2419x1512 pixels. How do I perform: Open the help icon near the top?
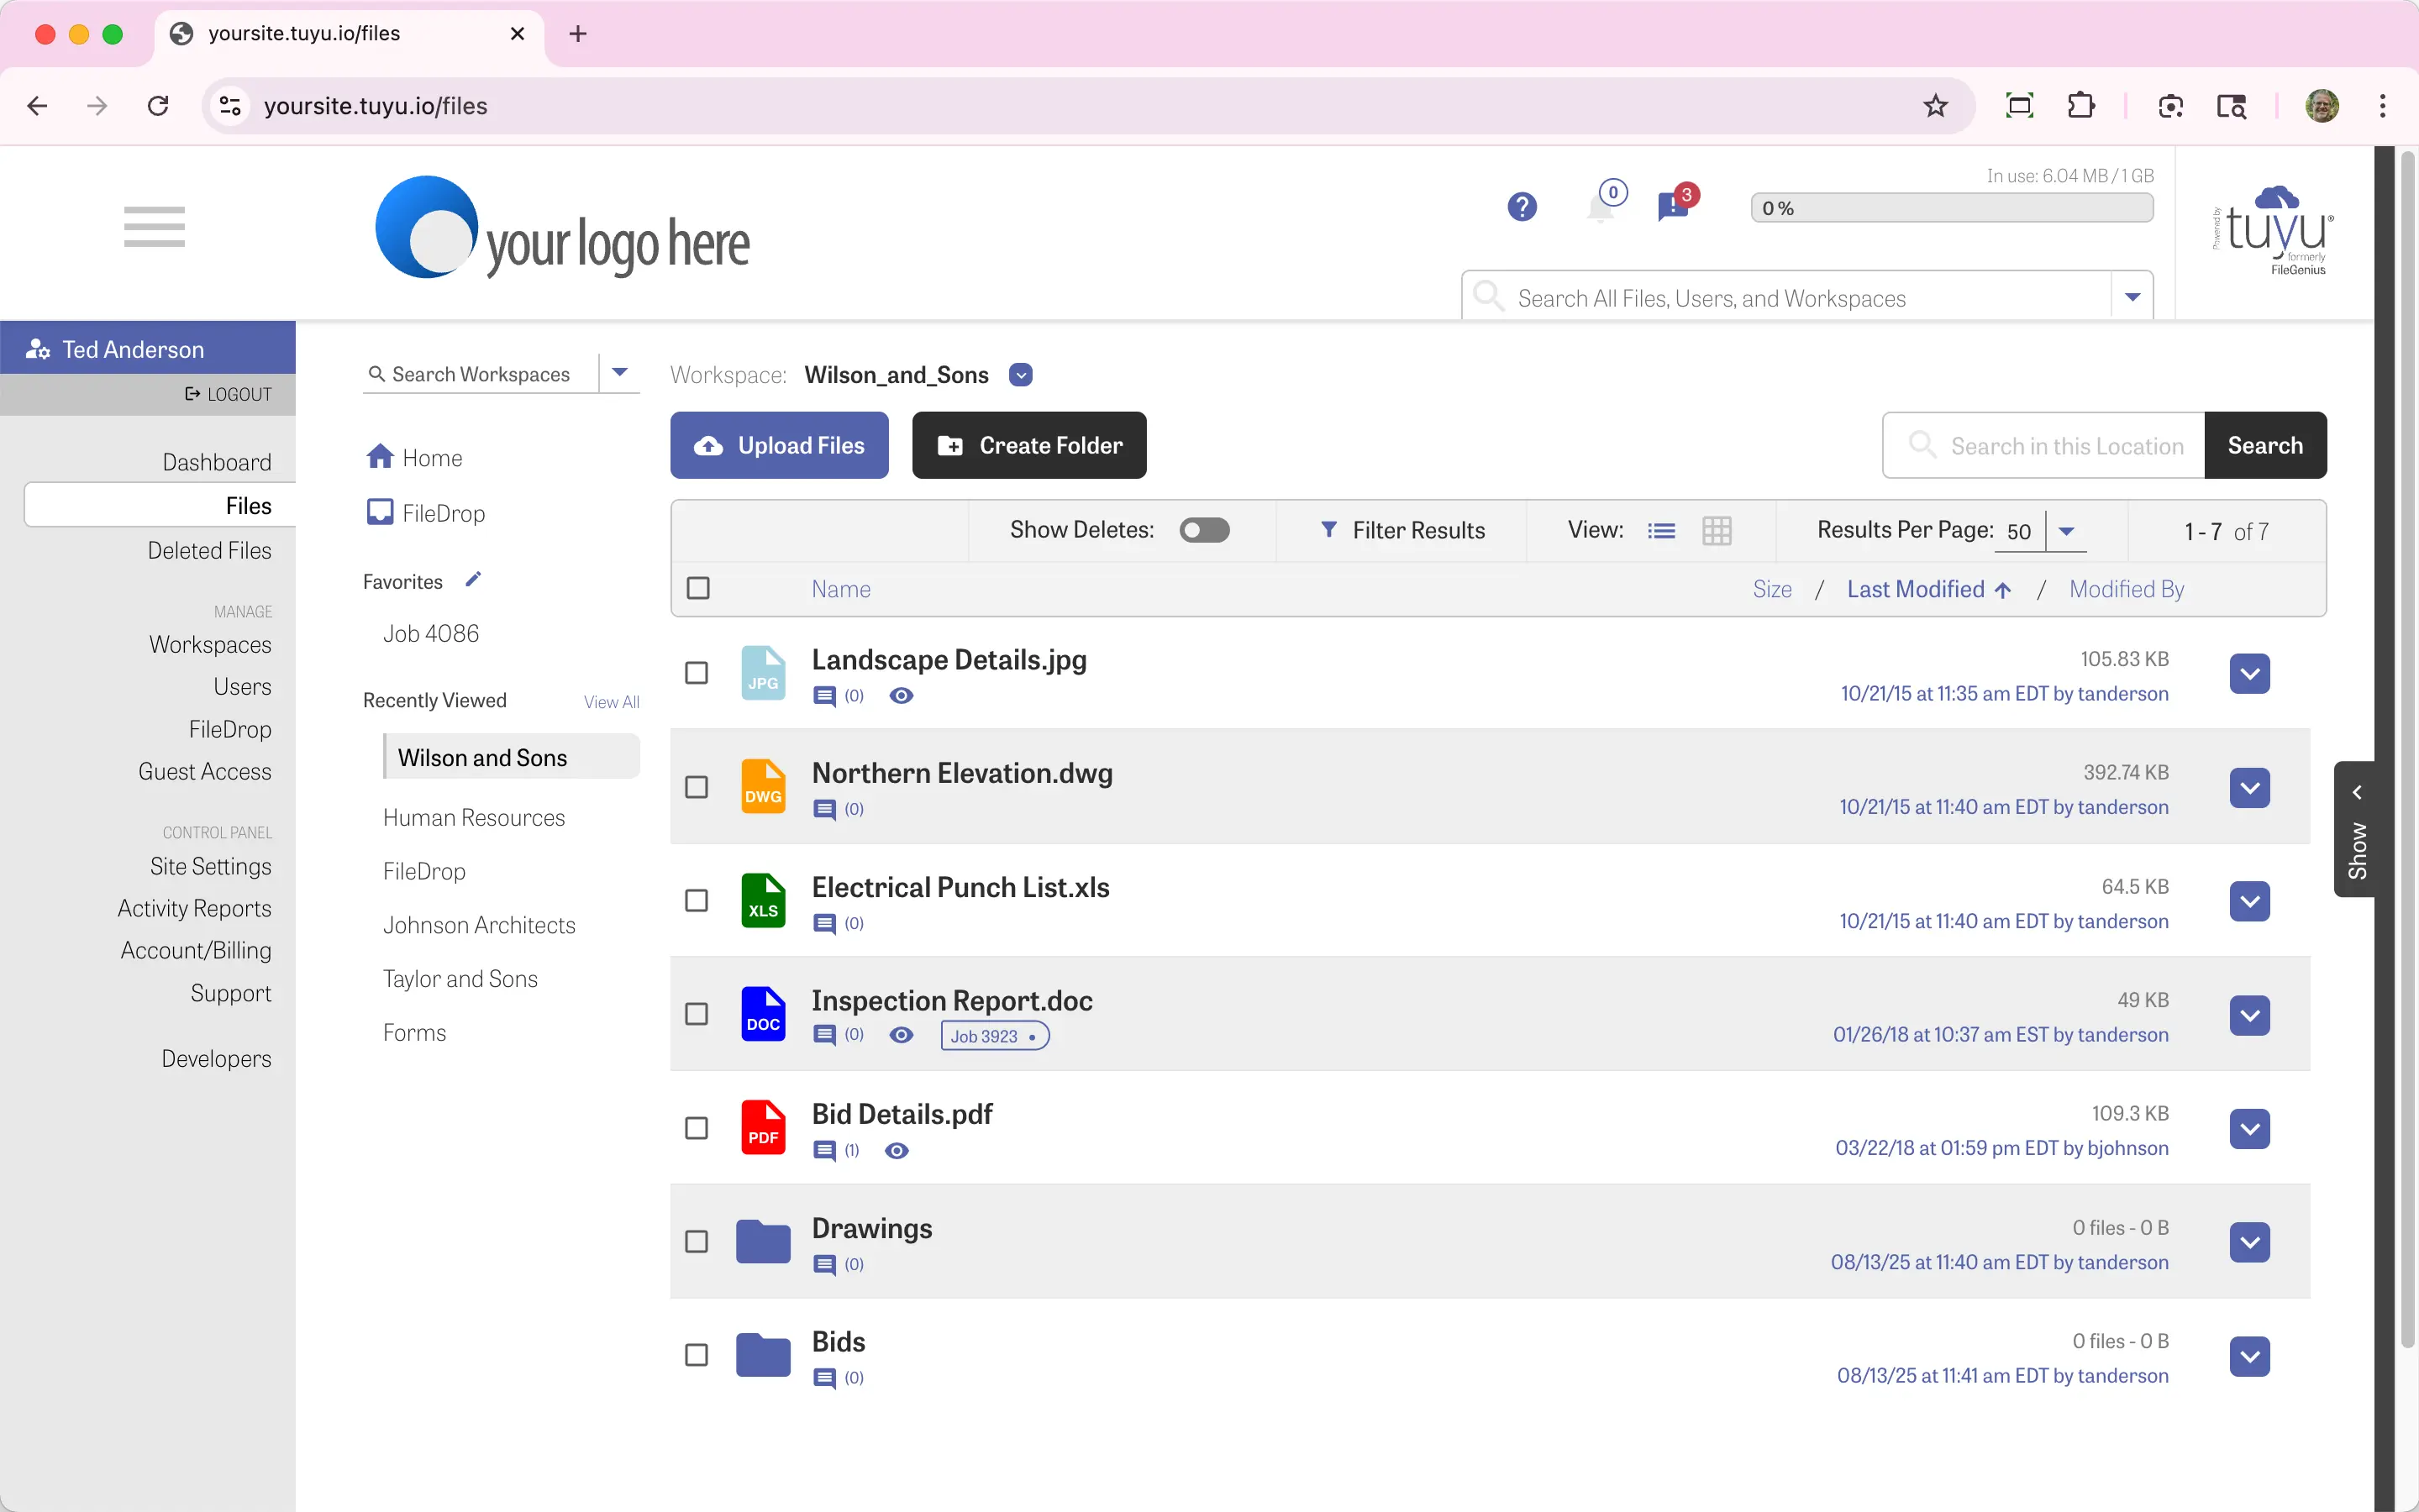pos(1521,206)
